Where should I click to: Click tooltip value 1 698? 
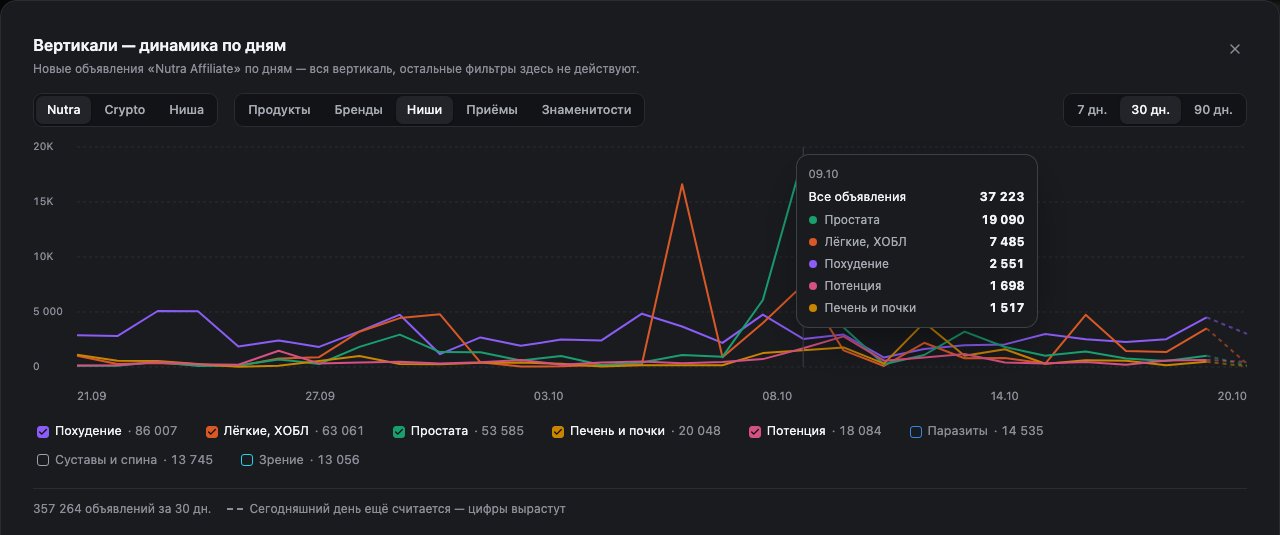coord(1006,286)
